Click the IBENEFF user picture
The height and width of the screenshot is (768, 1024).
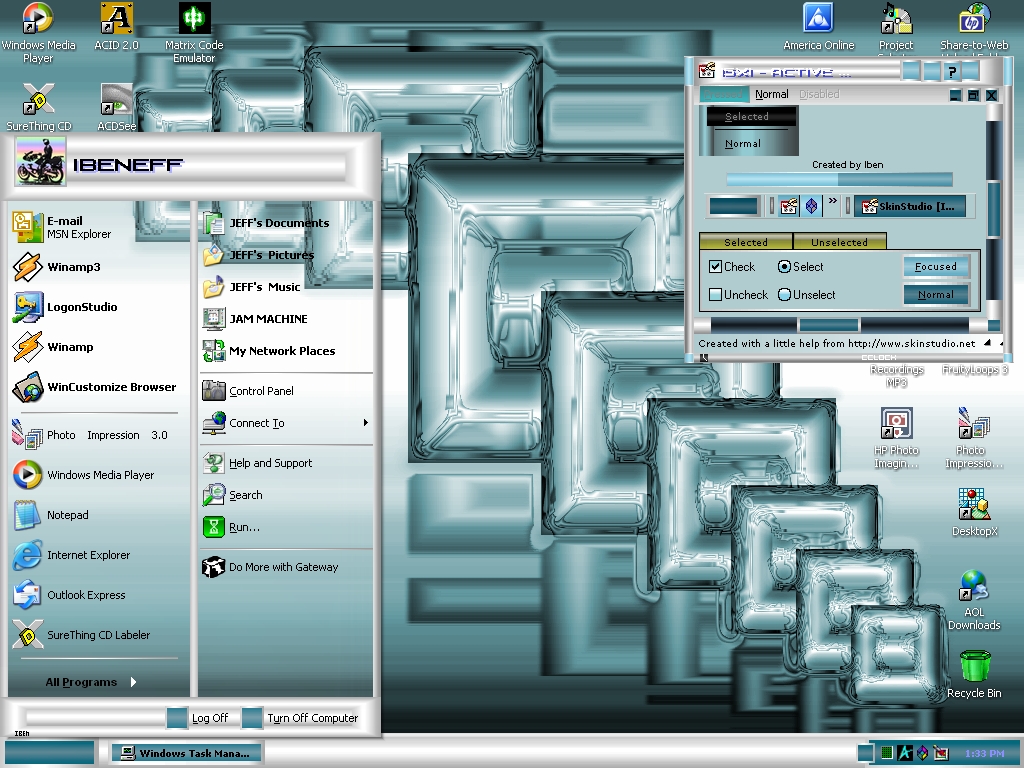[40, 162]
